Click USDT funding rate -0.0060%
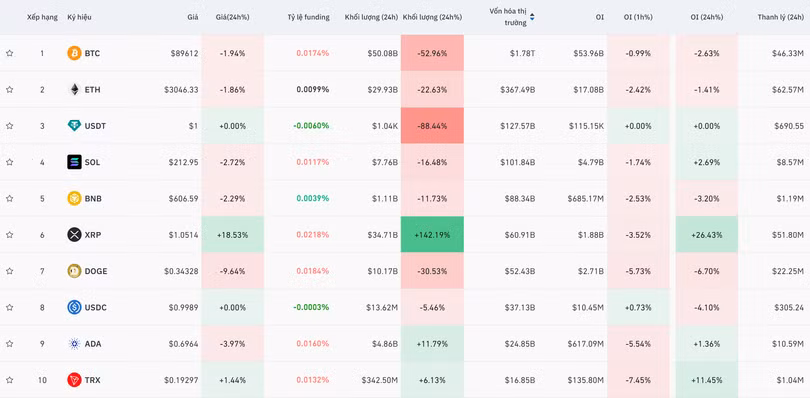Screen dimensions: 810x398 click(311, 126)
